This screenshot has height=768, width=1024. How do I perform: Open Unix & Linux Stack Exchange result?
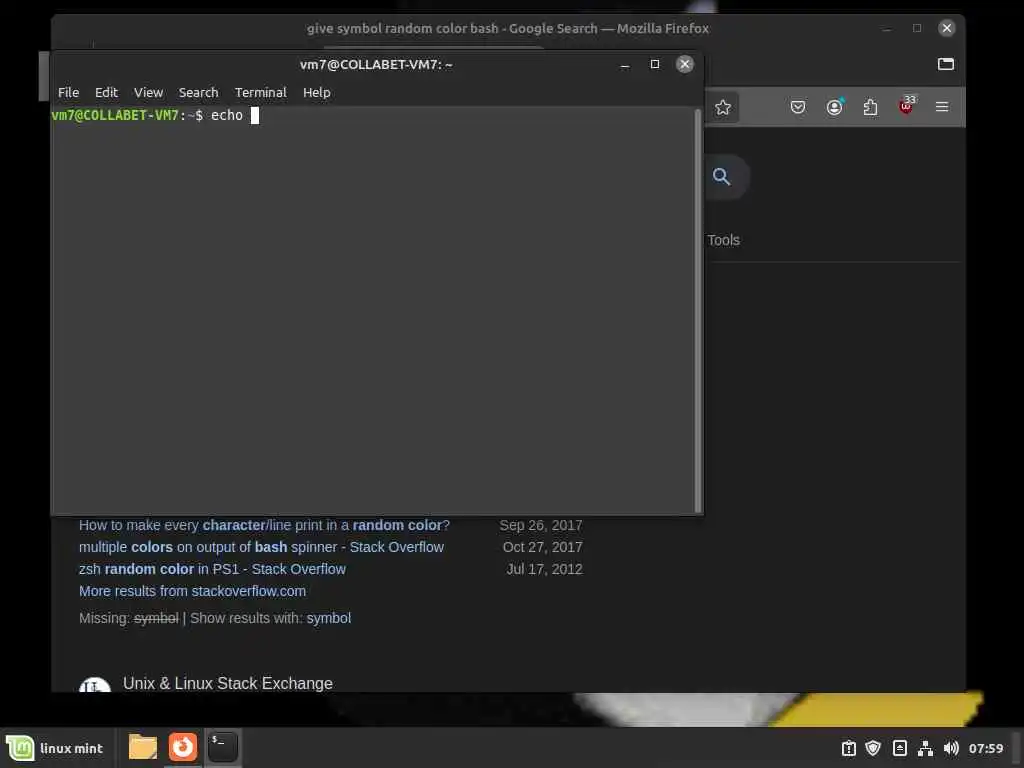click(x=227, y=683)
